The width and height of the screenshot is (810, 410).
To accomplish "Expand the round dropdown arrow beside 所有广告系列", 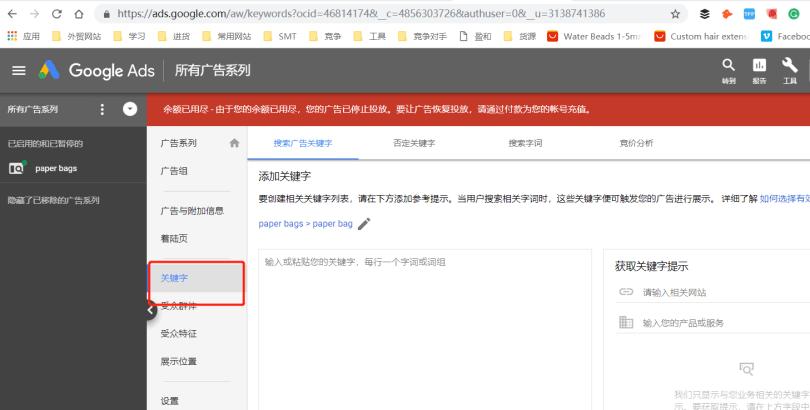I will pos(130,109).
